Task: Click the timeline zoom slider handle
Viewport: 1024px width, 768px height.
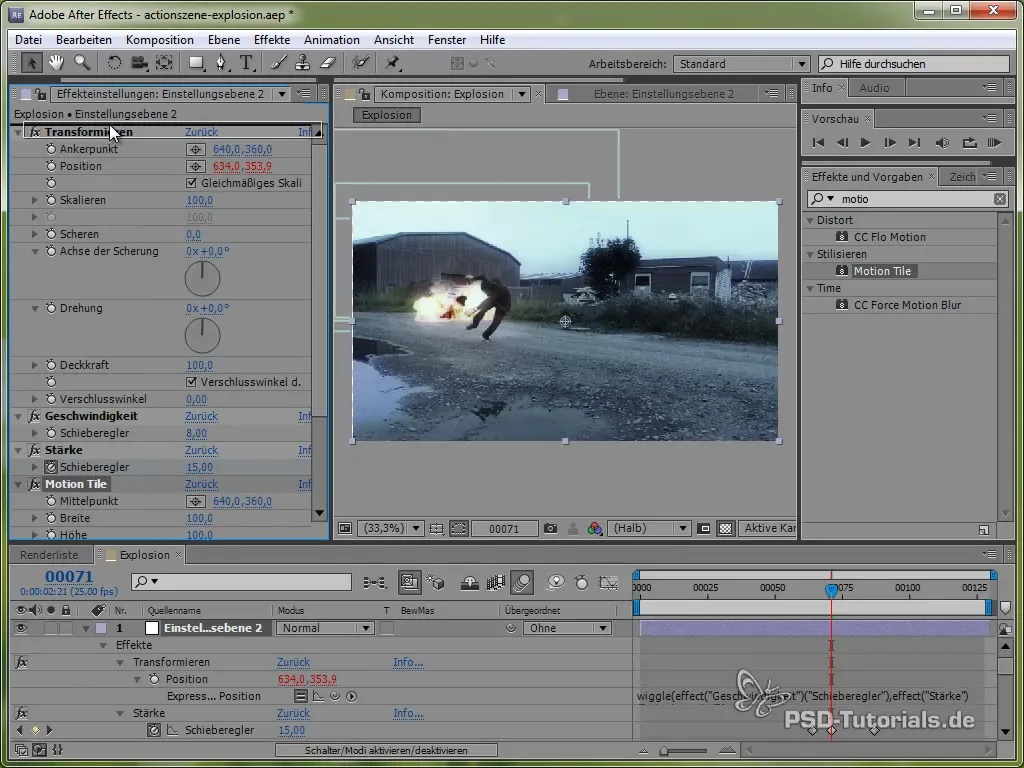Action: (664, 751)
